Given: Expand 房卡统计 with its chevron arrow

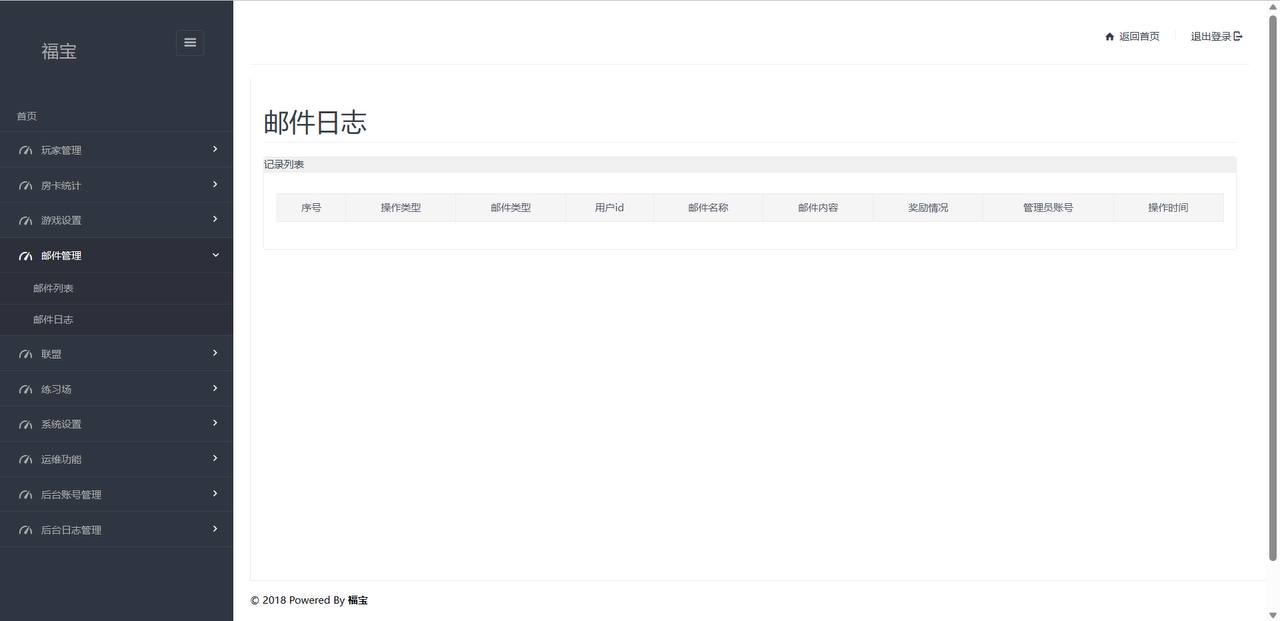Looking at the screenshot, I should 215,184.
